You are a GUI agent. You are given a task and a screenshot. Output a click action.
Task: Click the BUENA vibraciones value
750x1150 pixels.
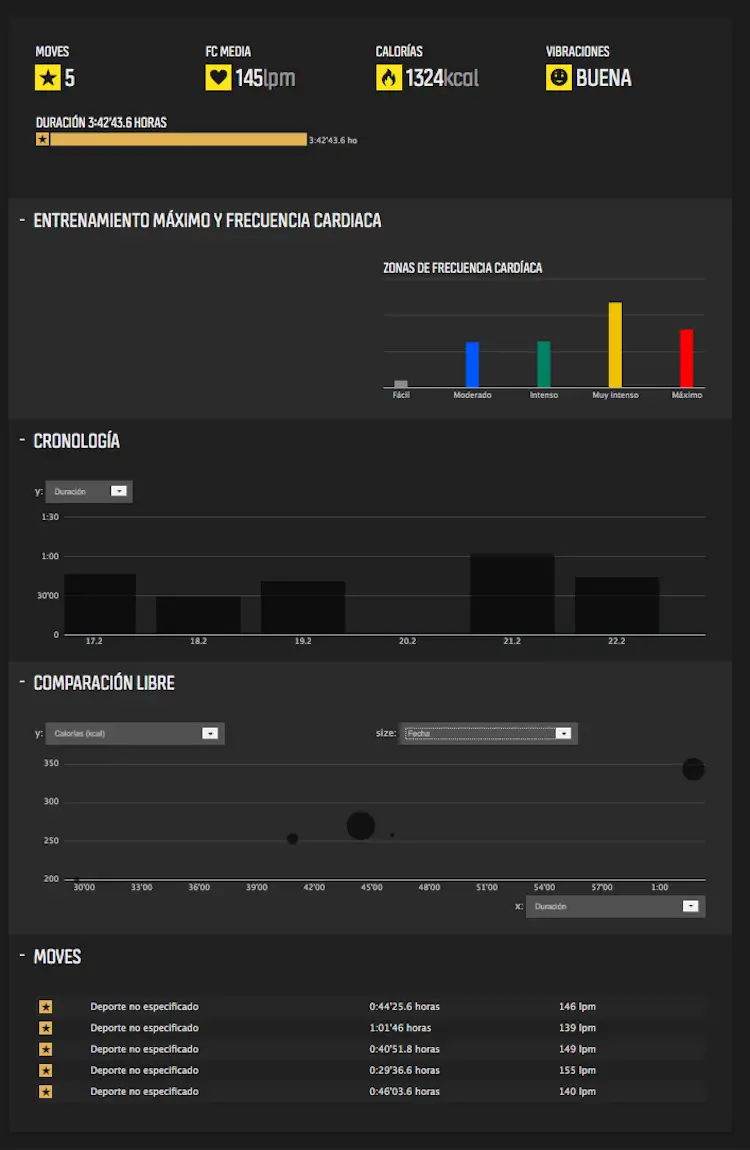[603, 78]
